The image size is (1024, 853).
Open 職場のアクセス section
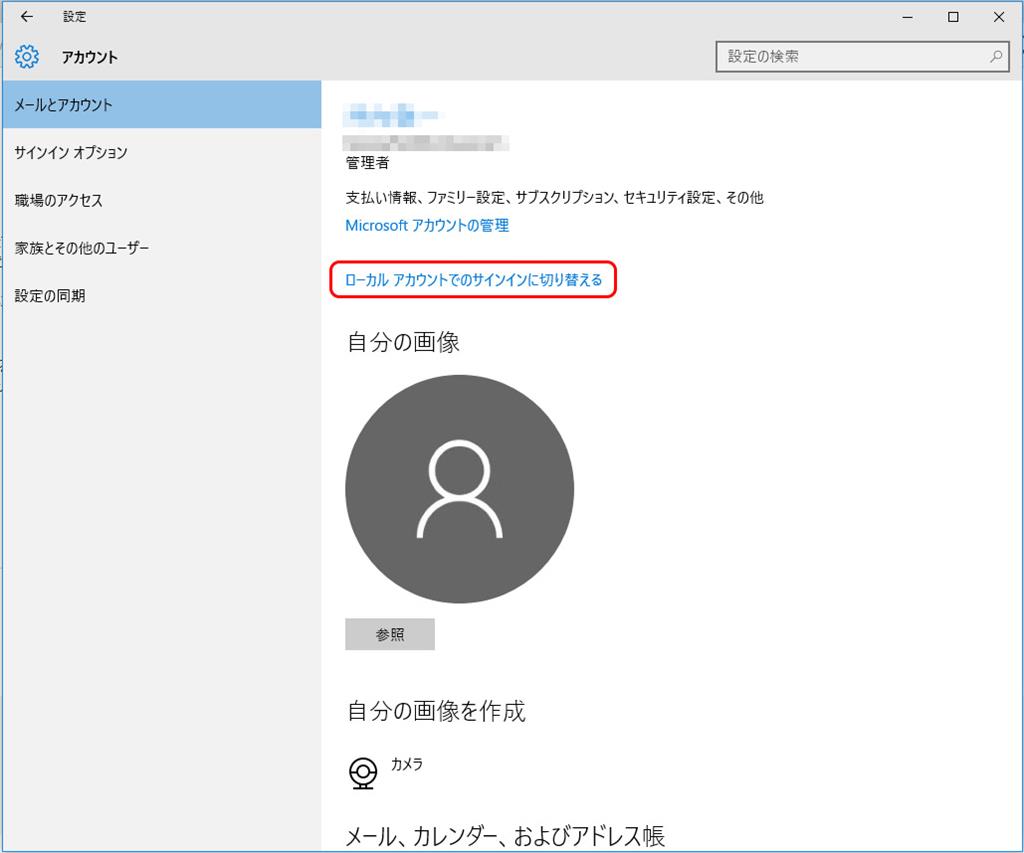point(162,200)
